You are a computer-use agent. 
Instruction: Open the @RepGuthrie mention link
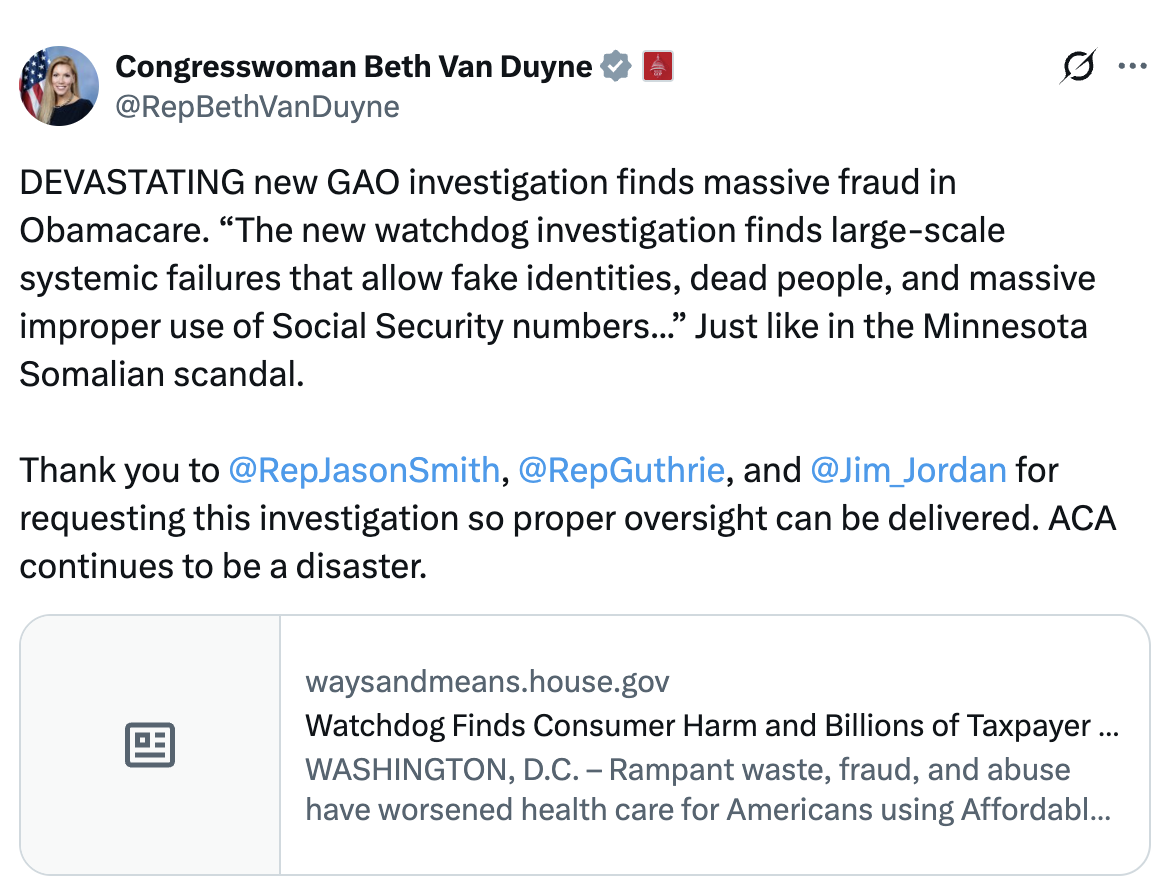pyautogui.click(x=622, y=470)
